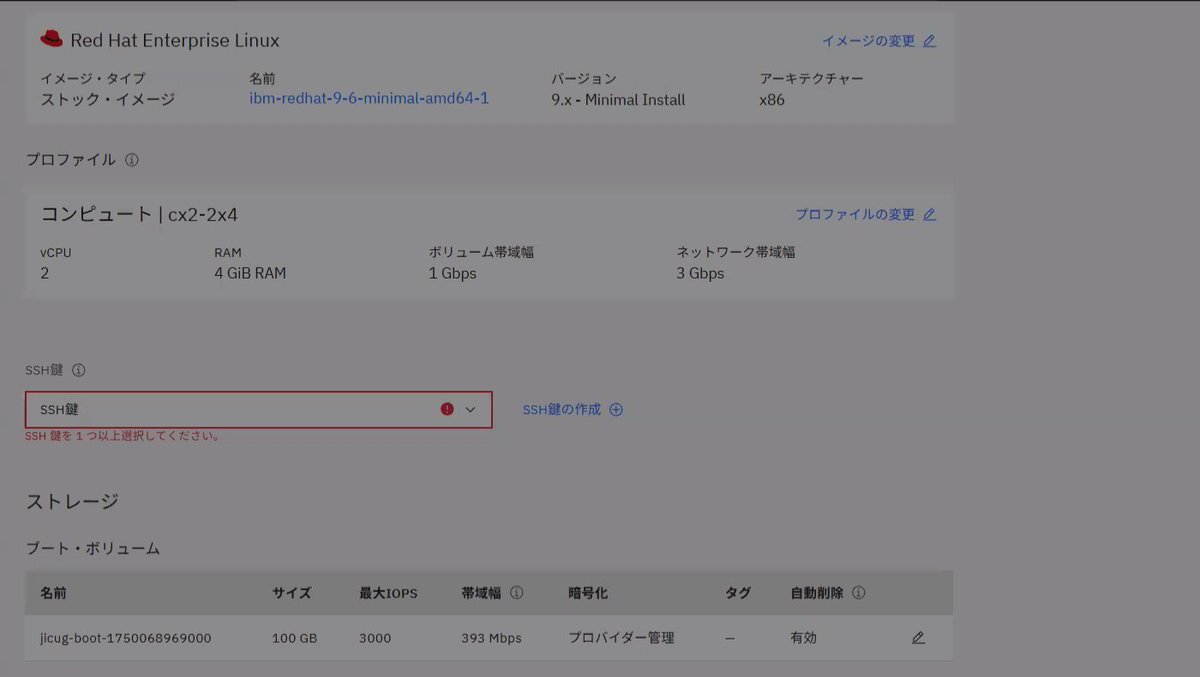Click 名前 column header in boot volume table
This screenshot has width=1200, height=677.
[x=53, y=593]
